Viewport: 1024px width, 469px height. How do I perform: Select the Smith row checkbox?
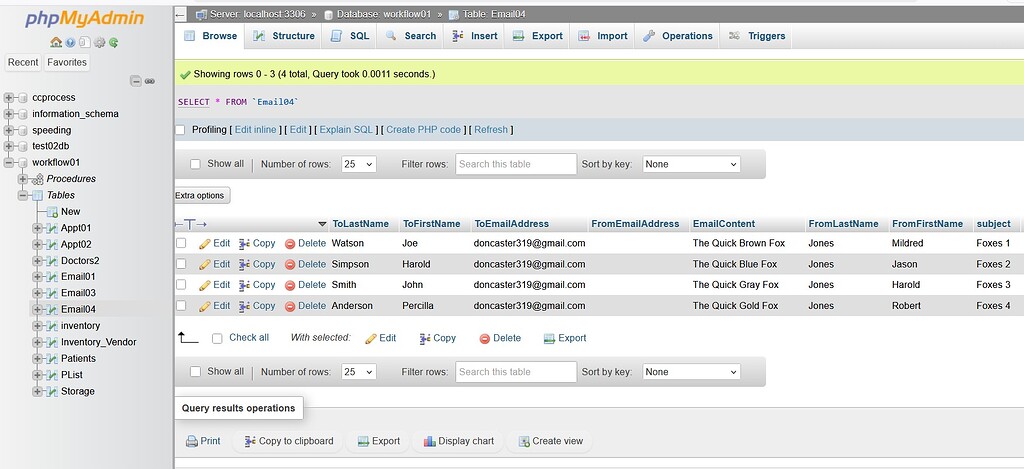click(x=181, y=285)
